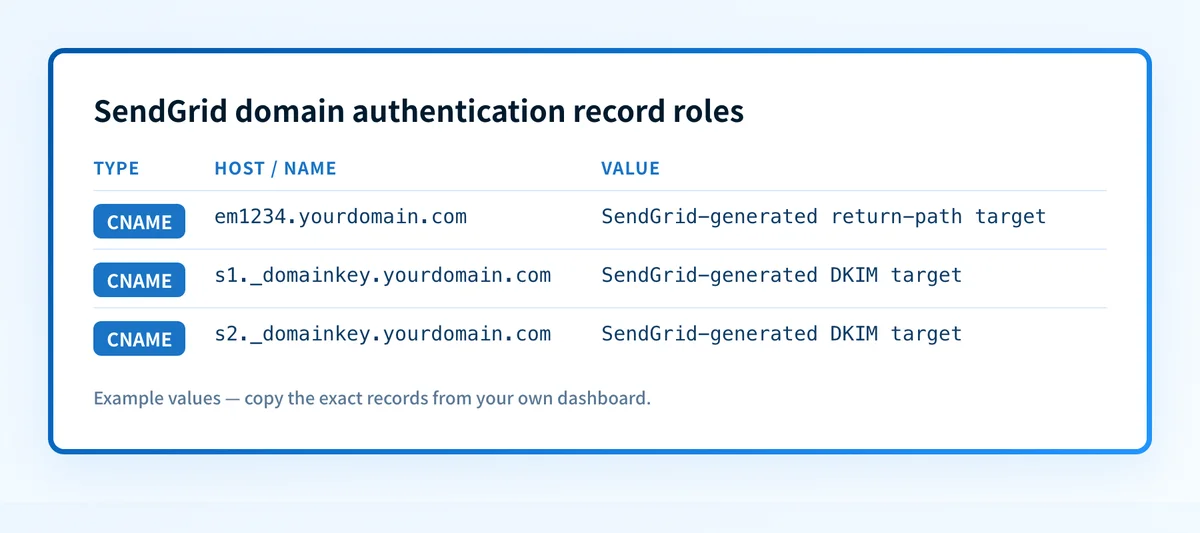The width and height of the screenshot is (1200, 533).
Task: Click the CNAME badge in the s1._domainkey row
Action: tap(139, 280)
